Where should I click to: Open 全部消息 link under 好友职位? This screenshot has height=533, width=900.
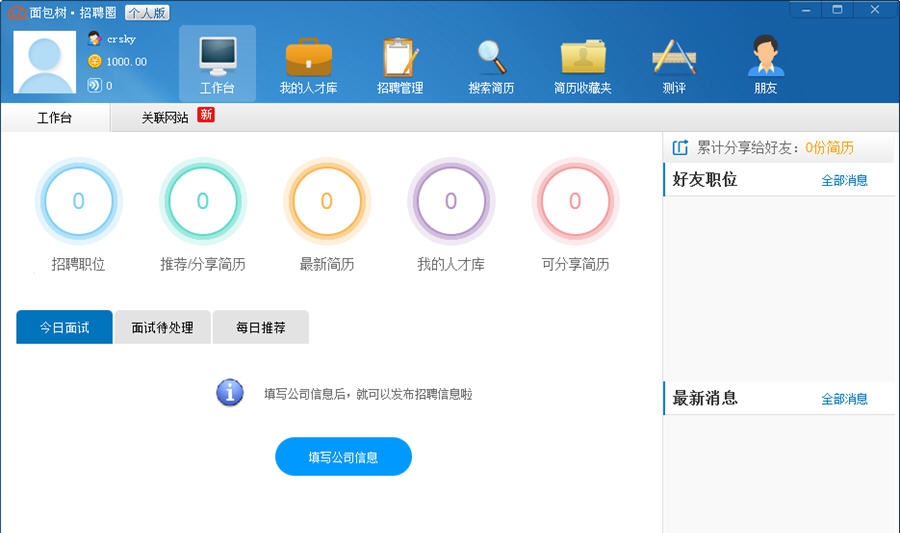844,181
